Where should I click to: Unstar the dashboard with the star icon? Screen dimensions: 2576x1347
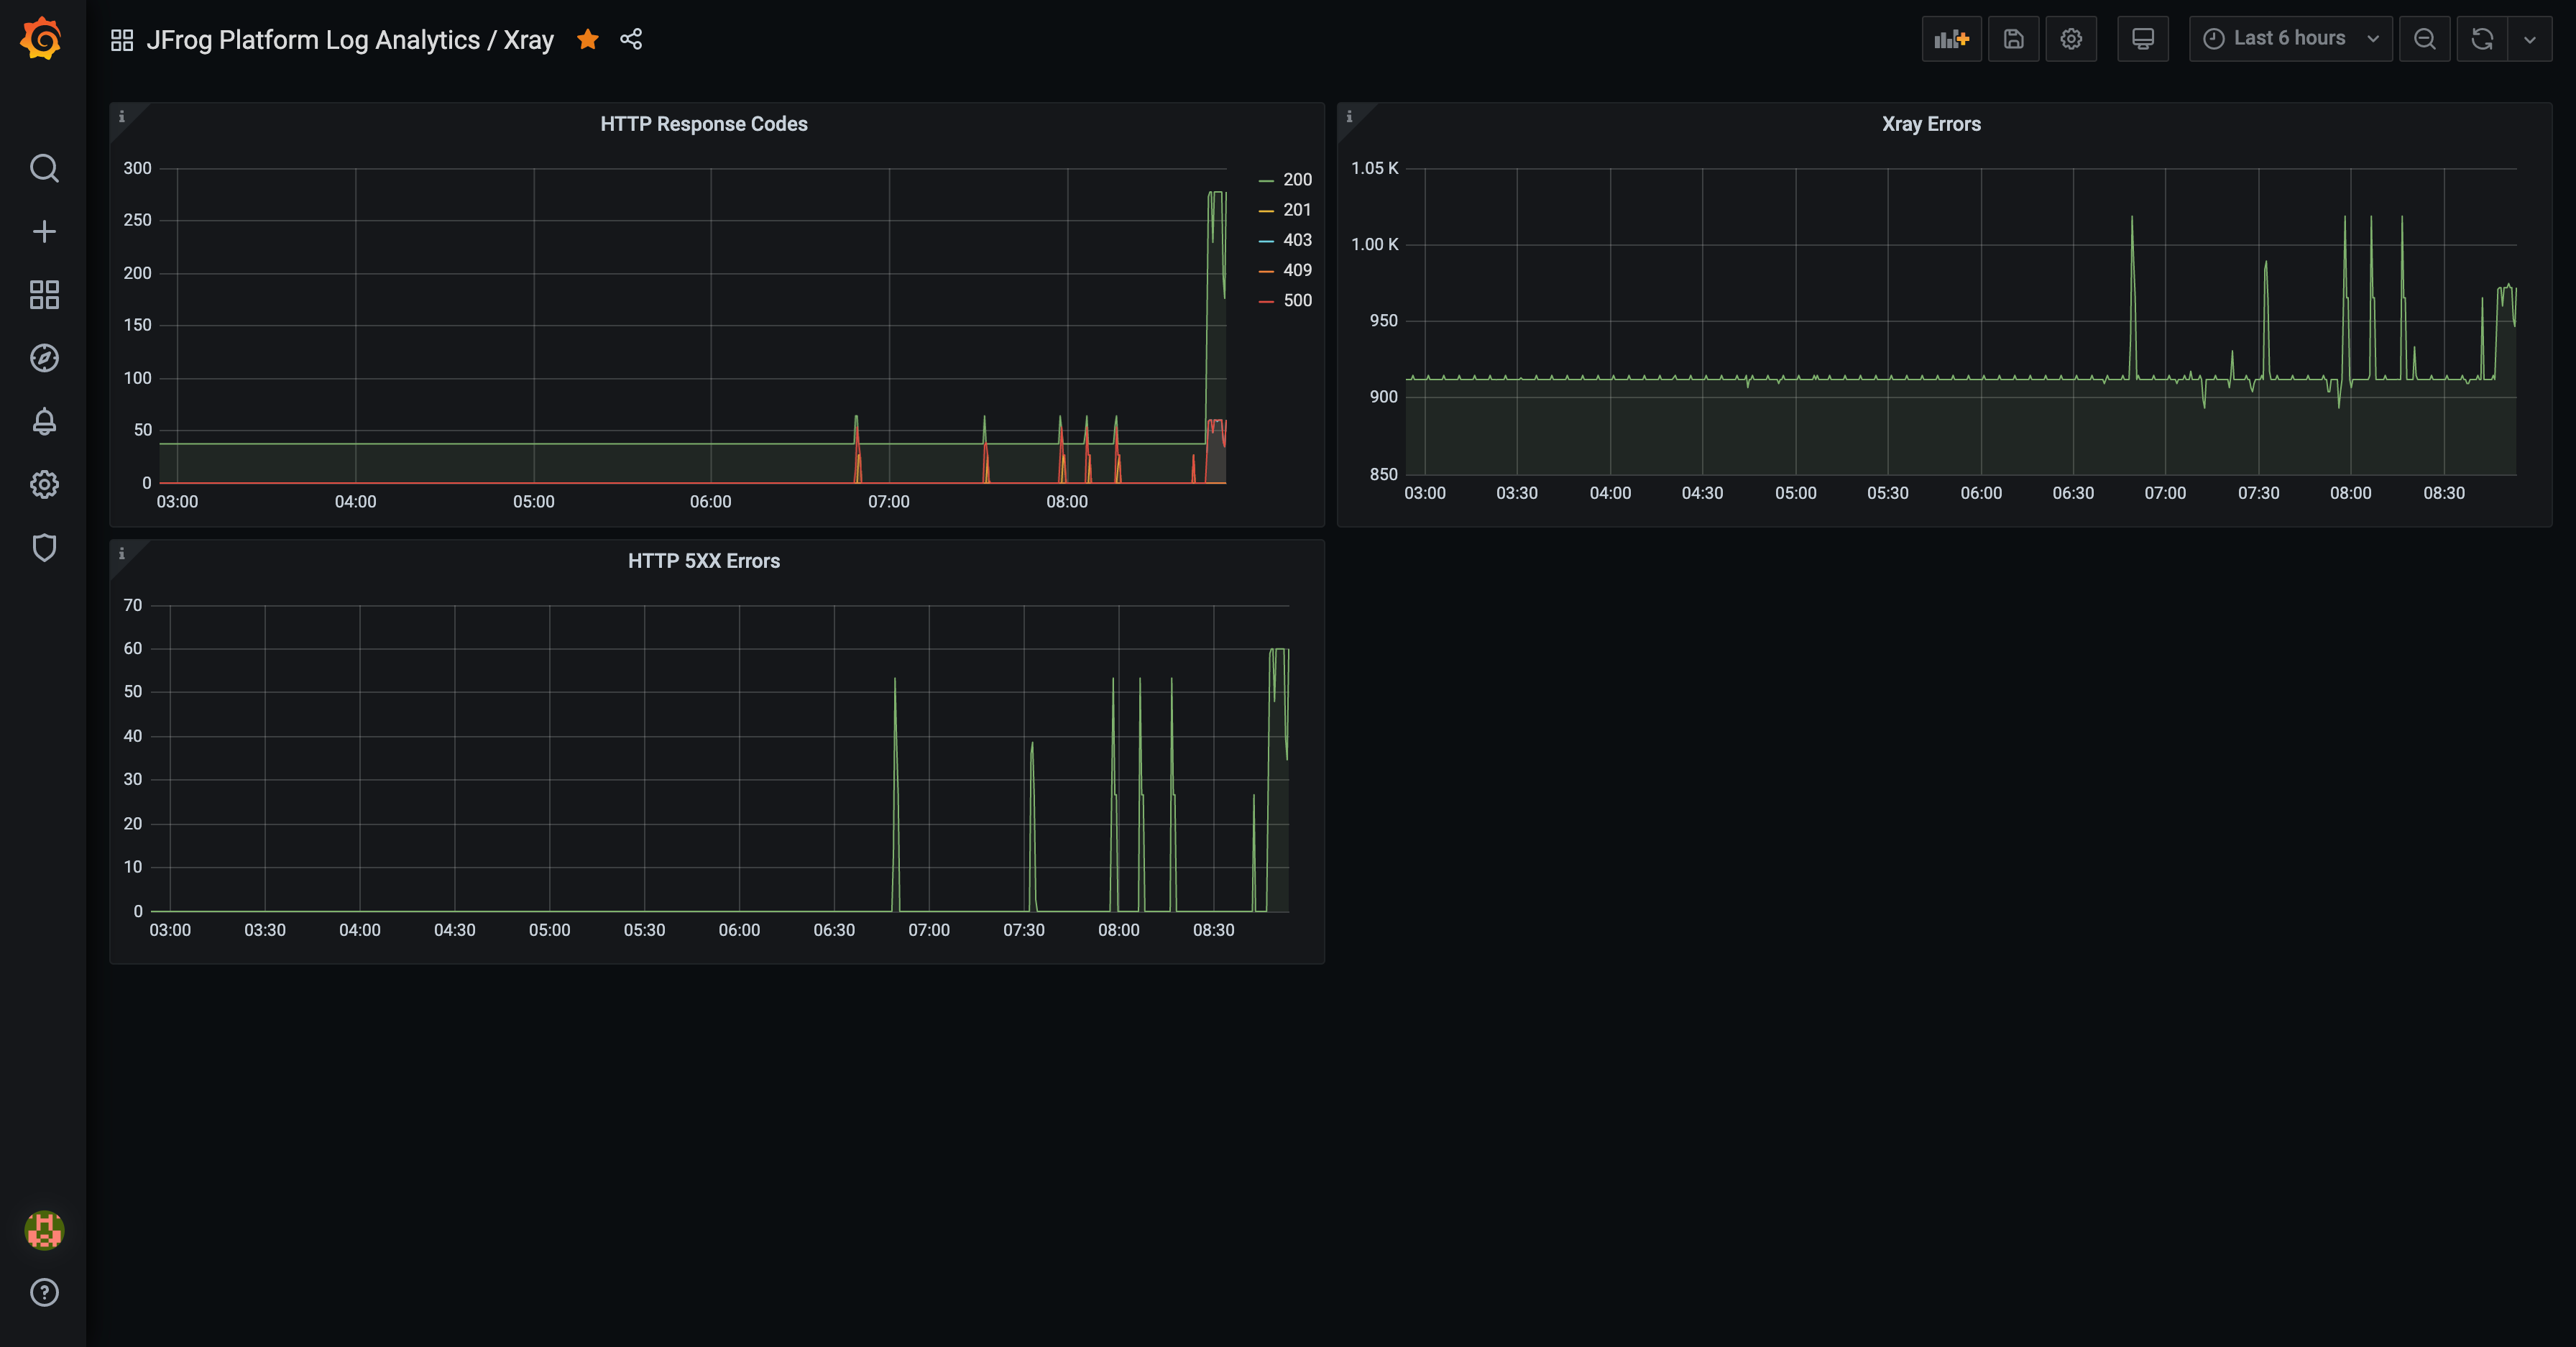[588, 39]
